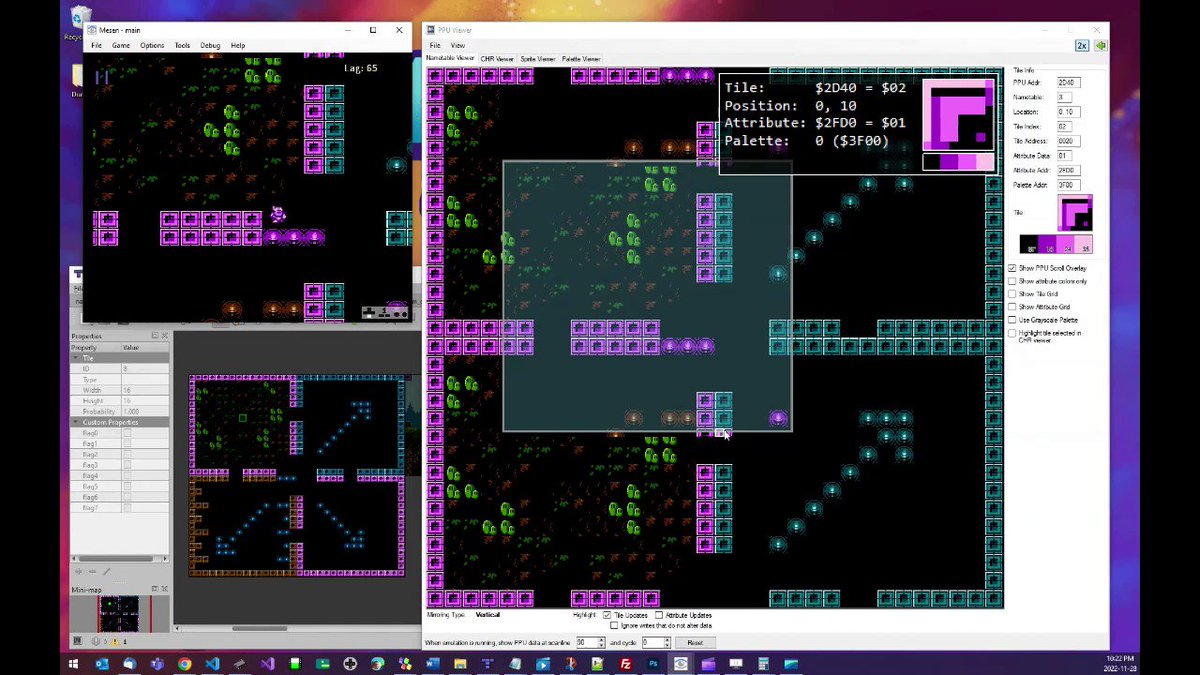
Task: Collapse the Tile group in Properties
Action: tap(77, 358)
